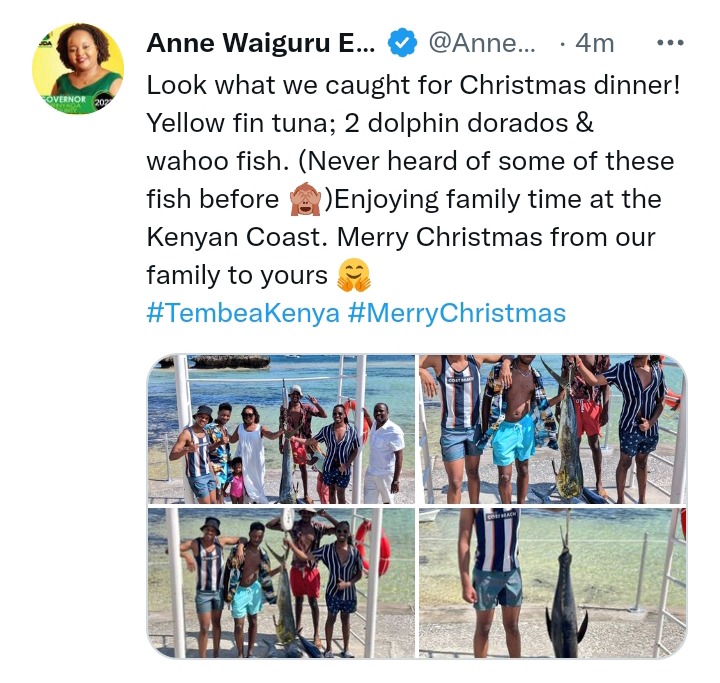Open the #TembeaKenya hashtag

tap(242, 313)
